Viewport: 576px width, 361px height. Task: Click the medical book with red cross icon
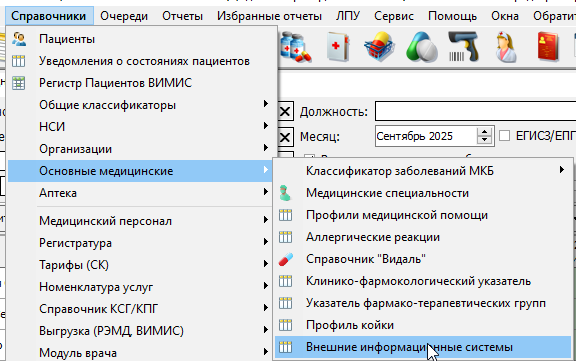[x=338, y=47]
